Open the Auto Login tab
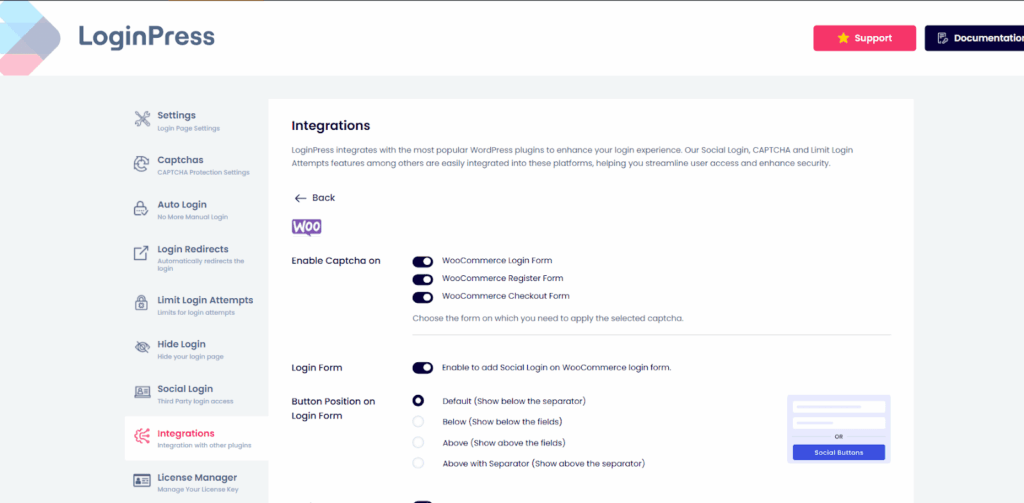The height and width of the screenshot is (503, 1024). [x=196, y=210]
